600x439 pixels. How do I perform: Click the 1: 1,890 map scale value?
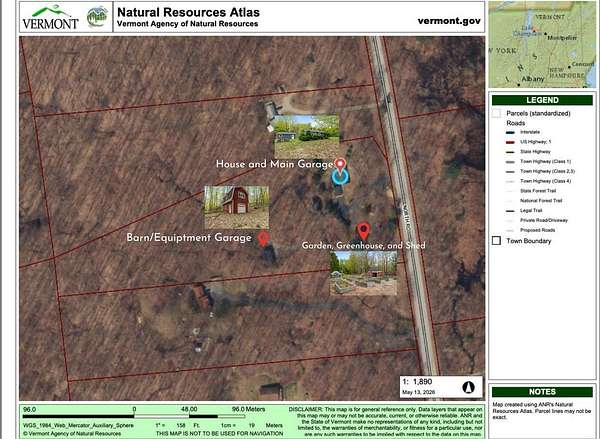click(417, 382)
